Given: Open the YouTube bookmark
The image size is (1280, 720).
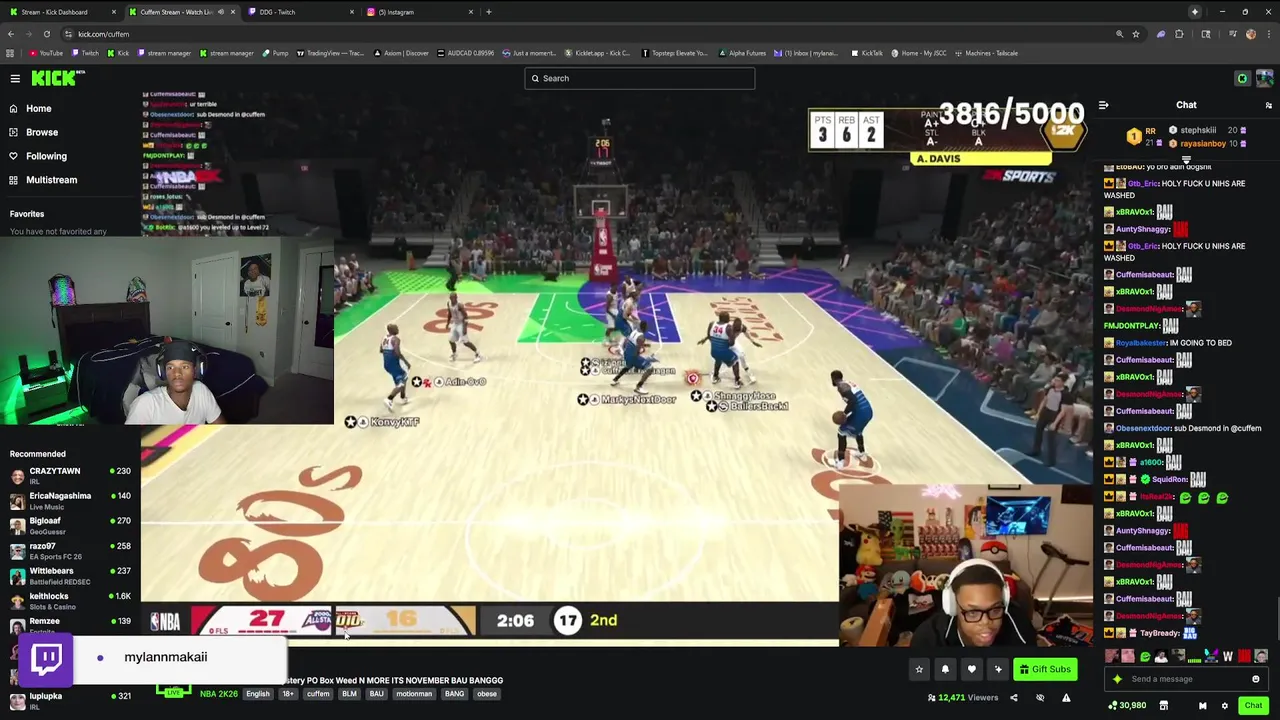Looking at the screenshot, I should [x=46, y=53].
